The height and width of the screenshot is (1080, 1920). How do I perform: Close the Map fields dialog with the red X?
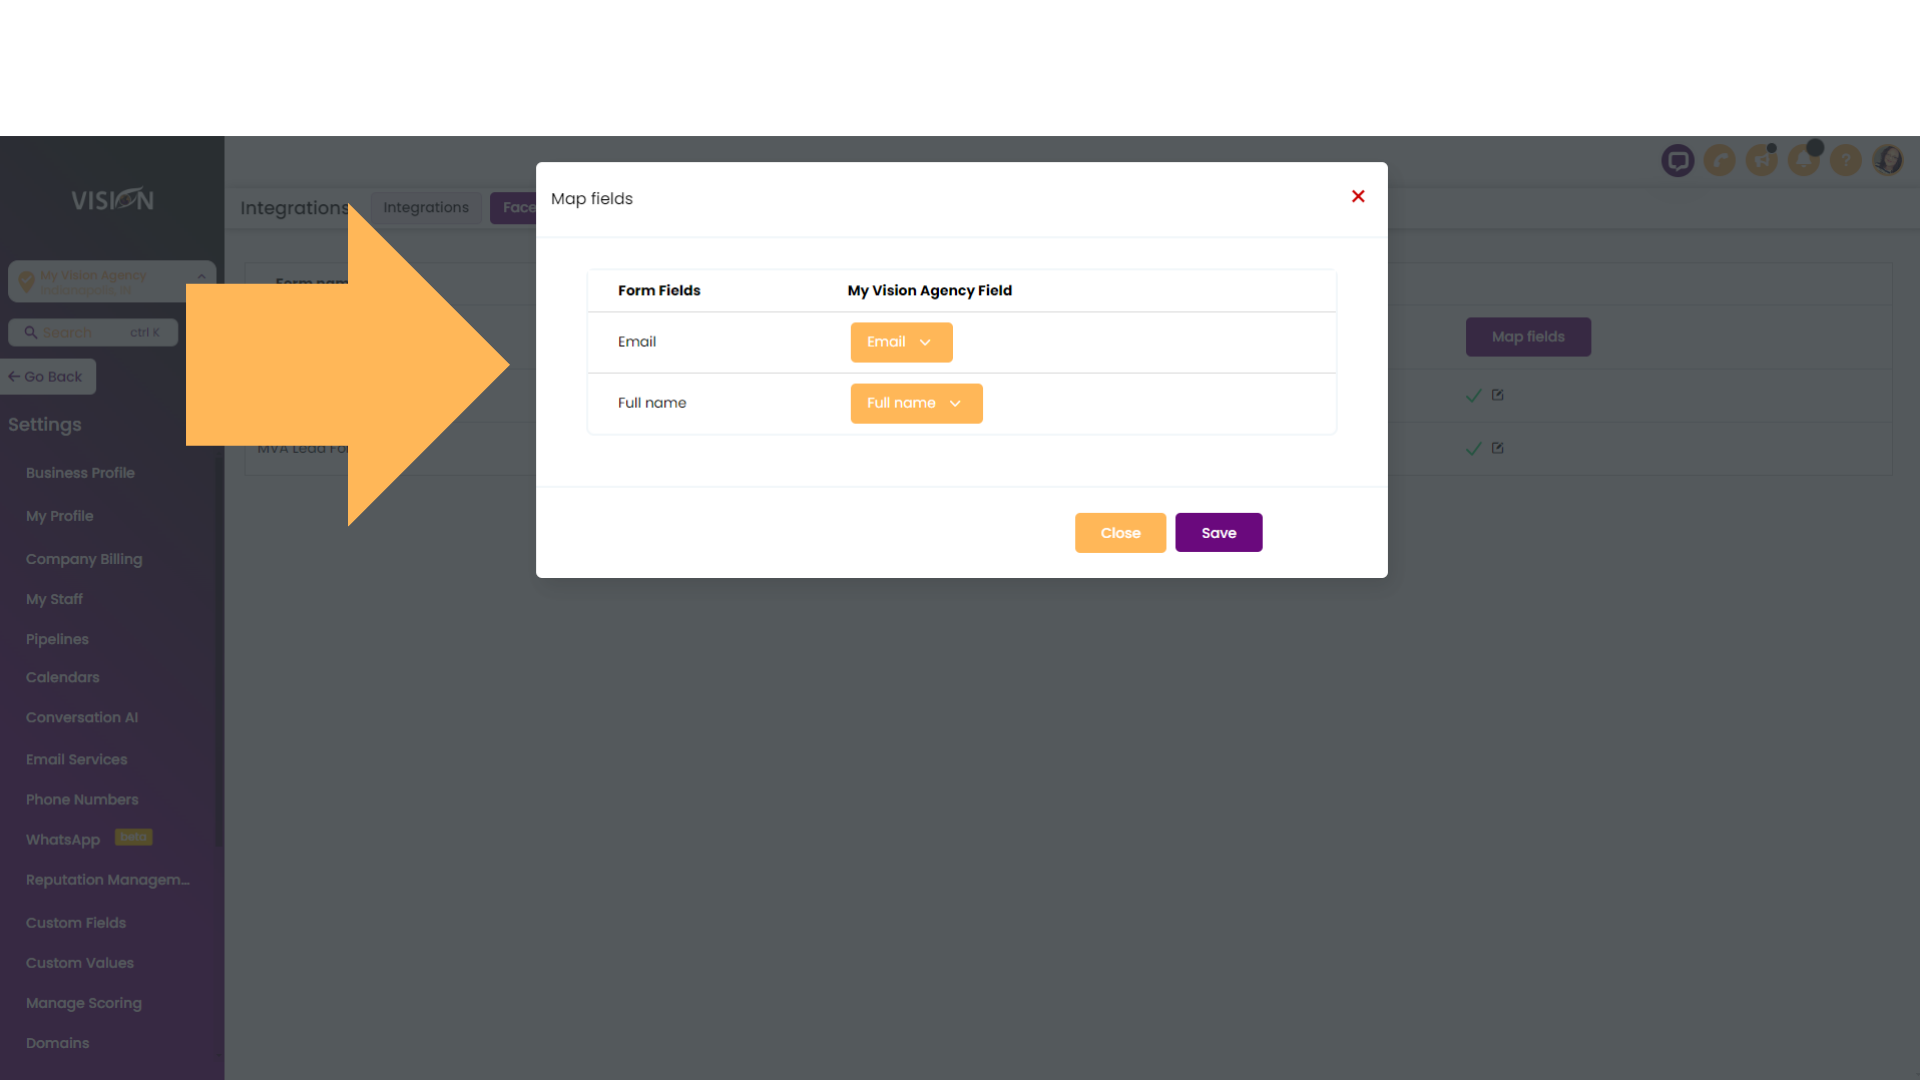1358,196
